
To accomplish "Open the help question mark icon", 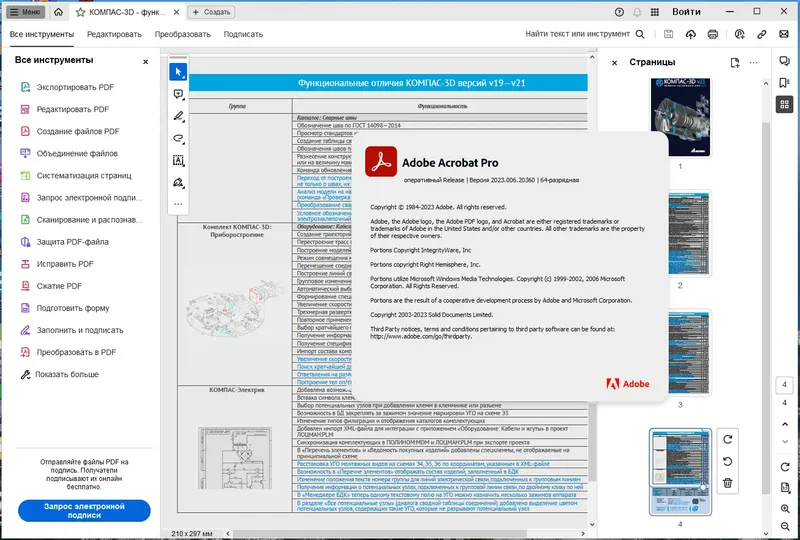I will pyautogui.click(x=619, y=12).
